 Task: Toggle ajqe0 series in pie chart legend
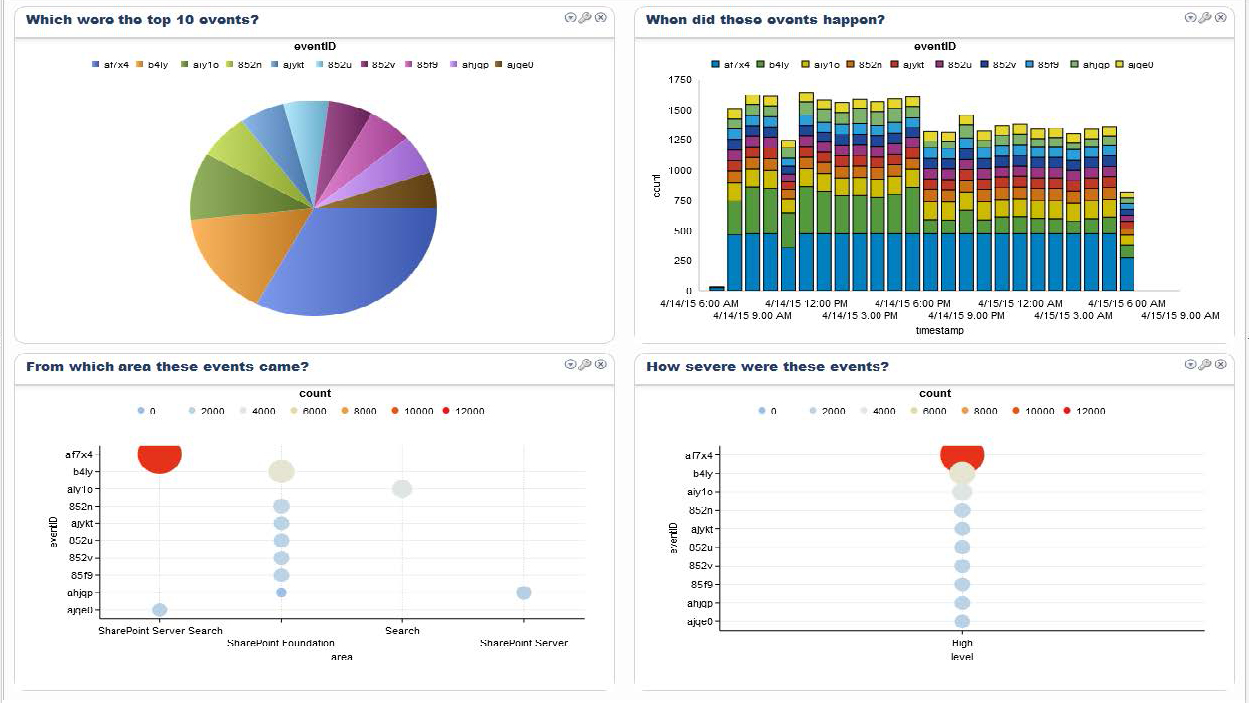click(516, 64)
